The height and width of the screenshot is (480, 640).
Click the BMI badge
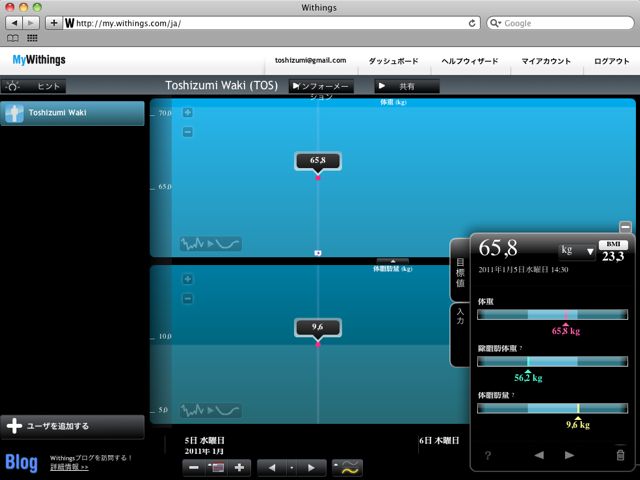click(x=613, y=244)
